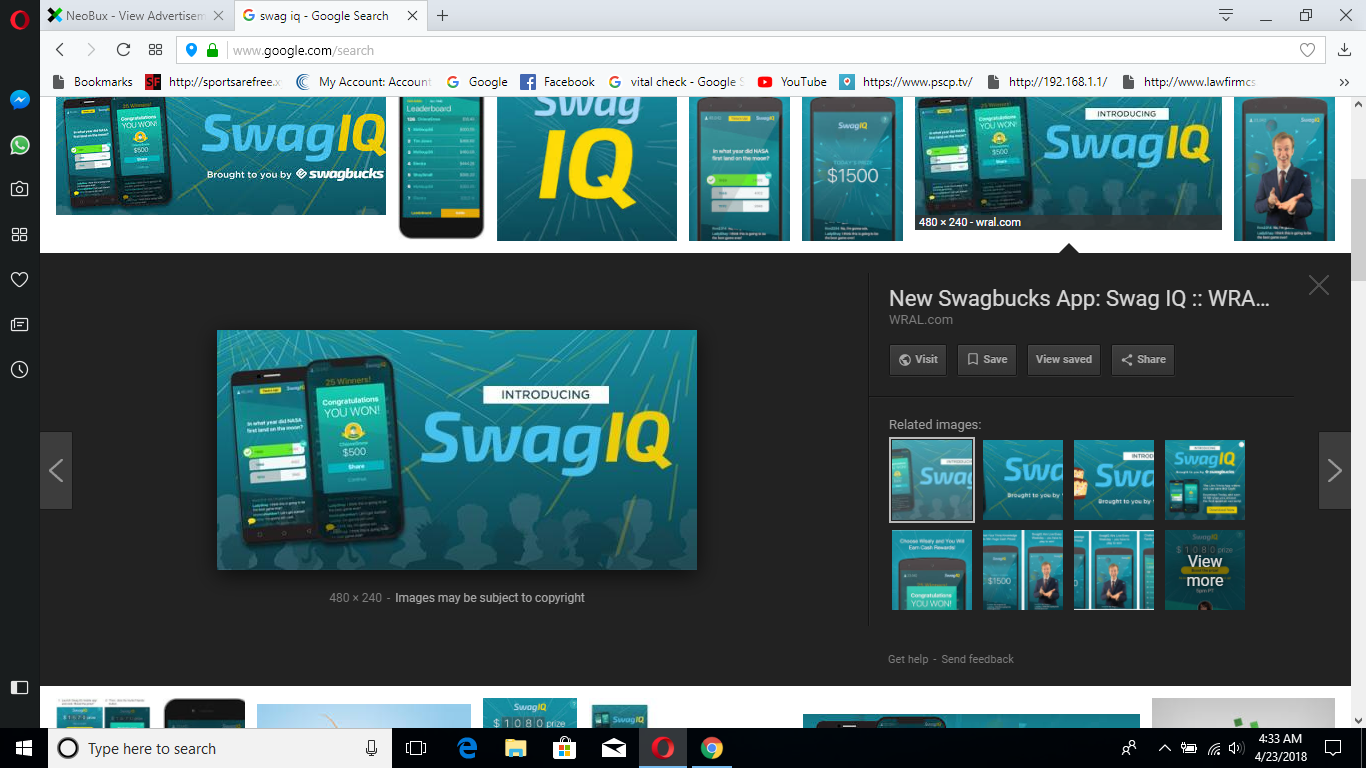
Task: Open Personal News from the sidebar
Action: click(19, 324)
